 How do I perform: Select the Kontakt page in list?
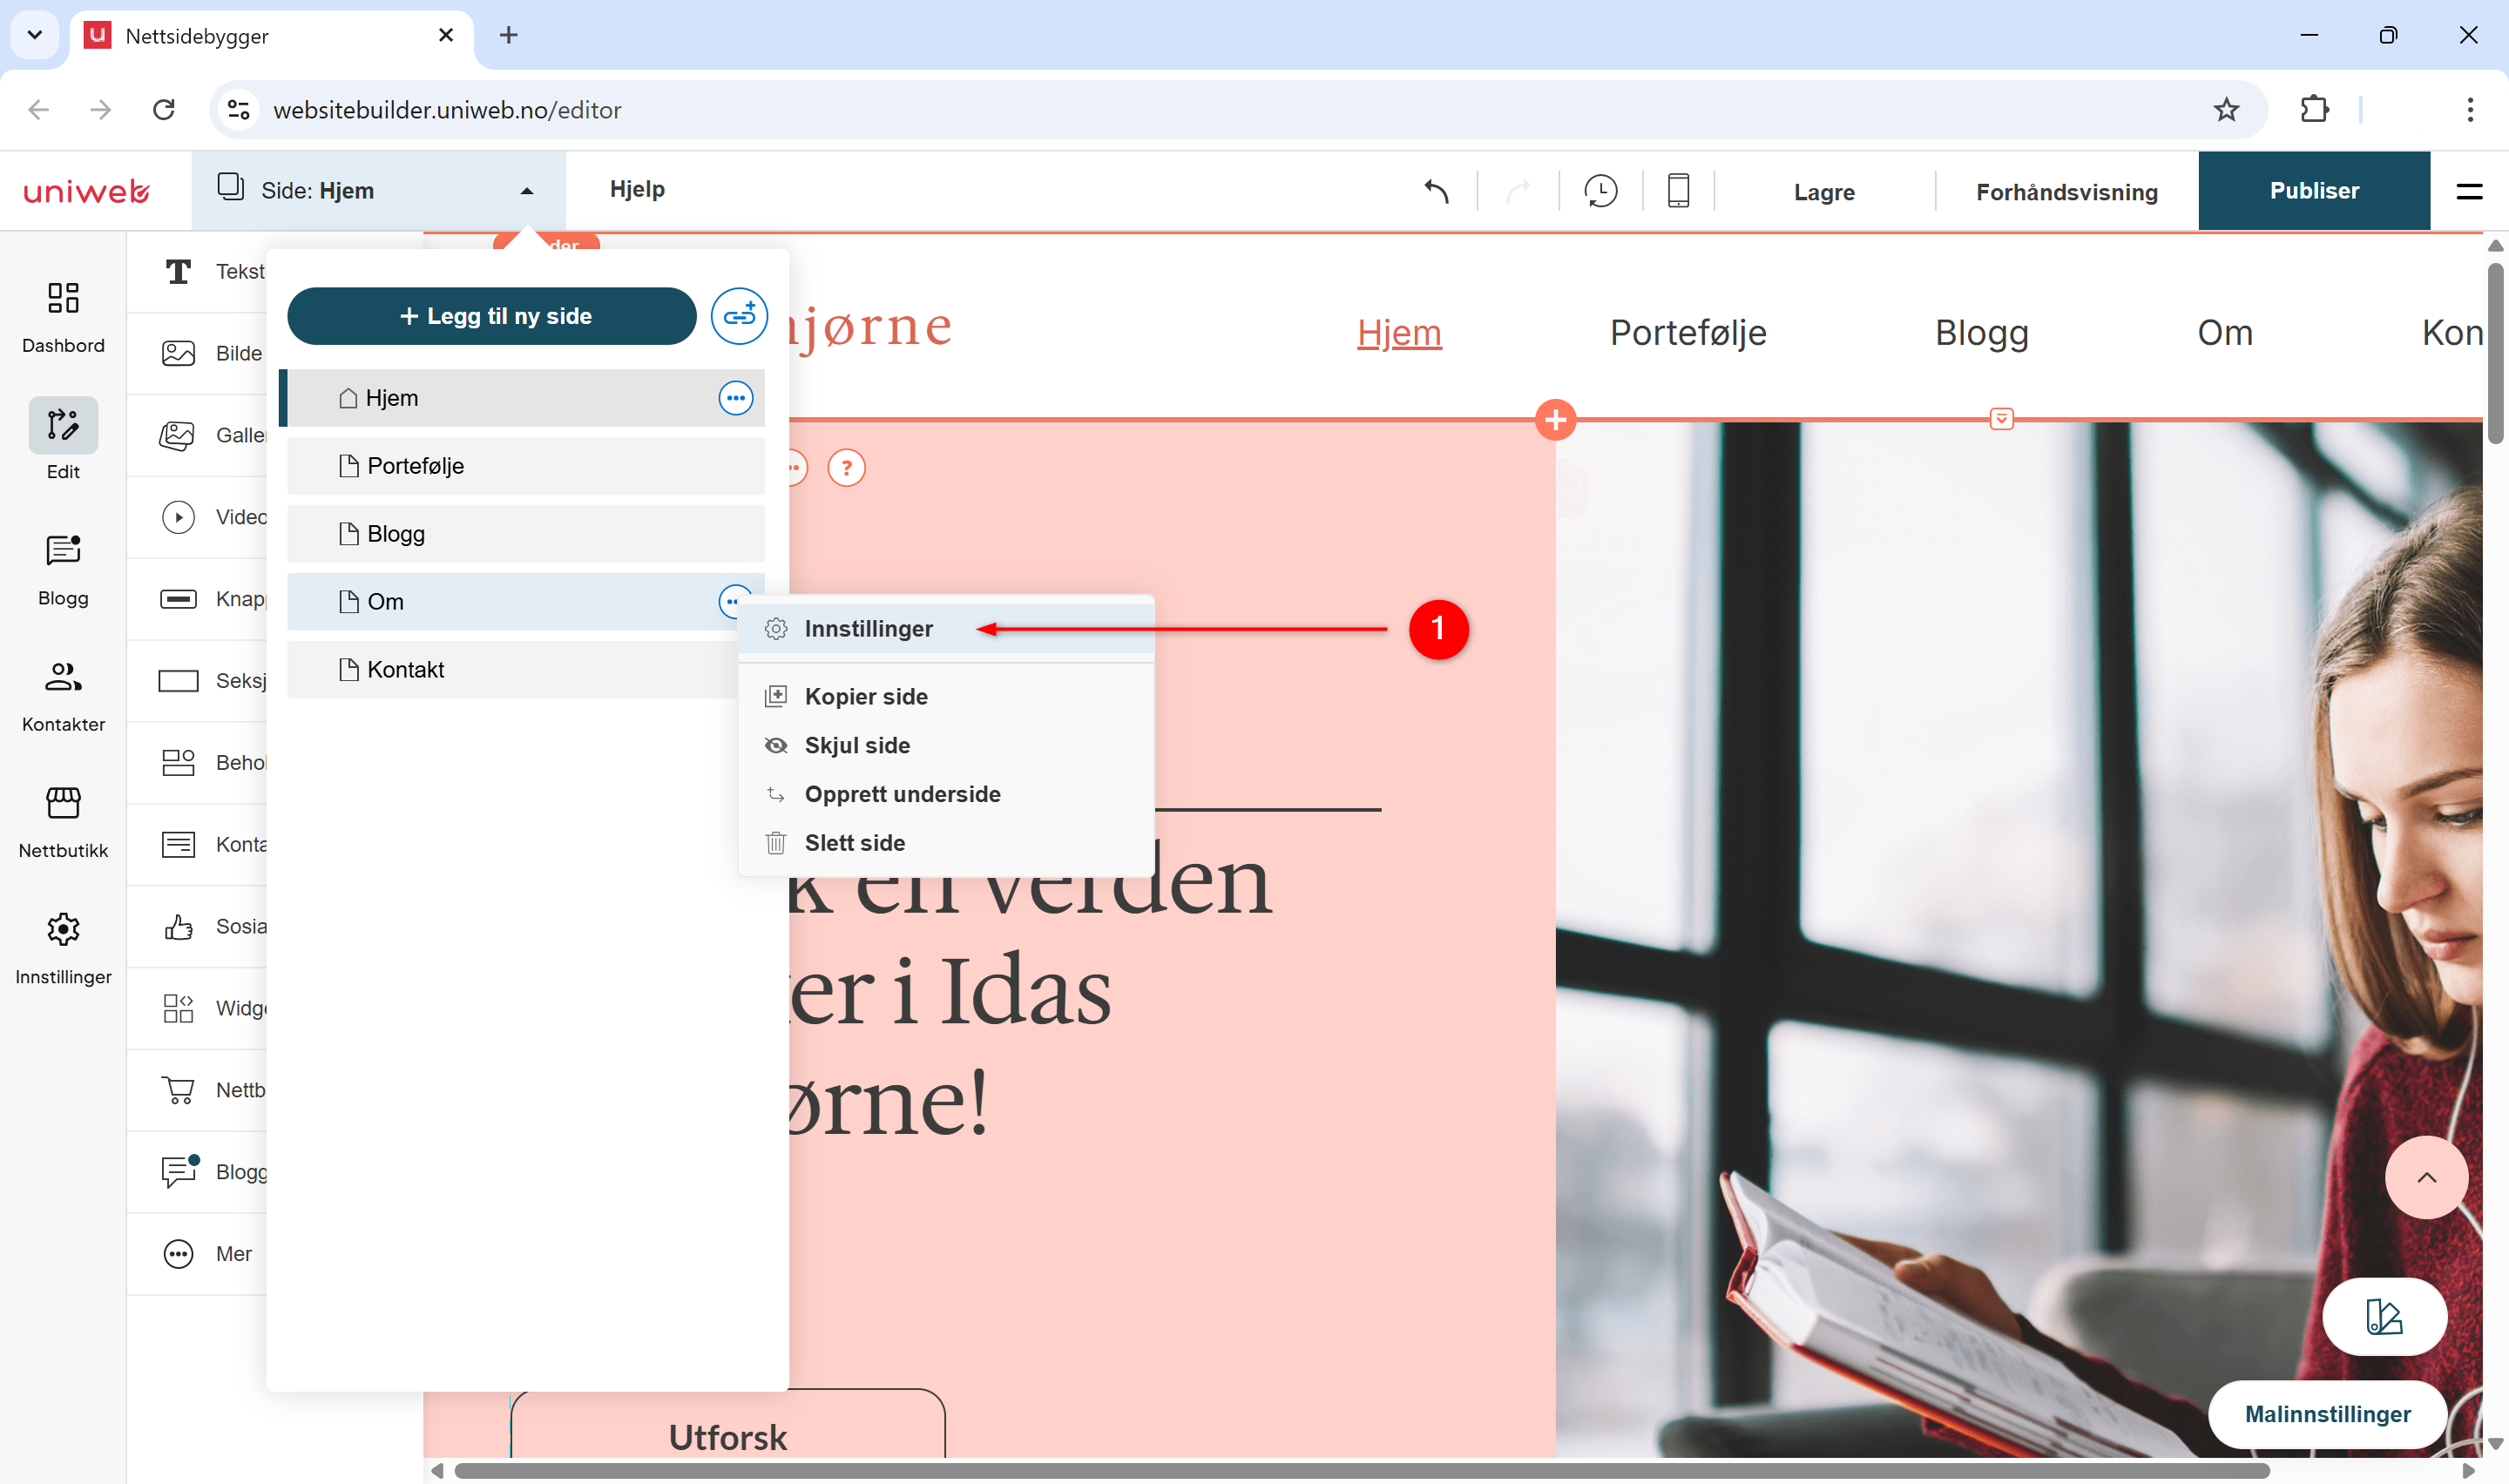coord(512,670)
